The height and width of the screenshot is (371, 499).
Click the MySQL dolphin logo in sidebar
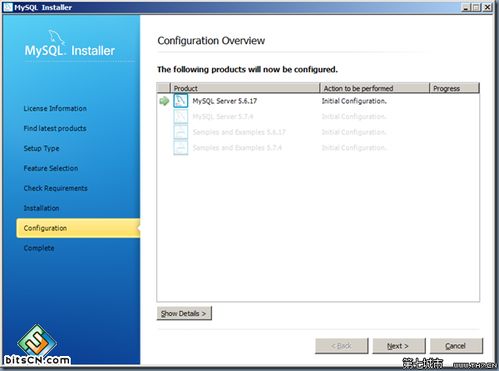click(x=56, y=37)
